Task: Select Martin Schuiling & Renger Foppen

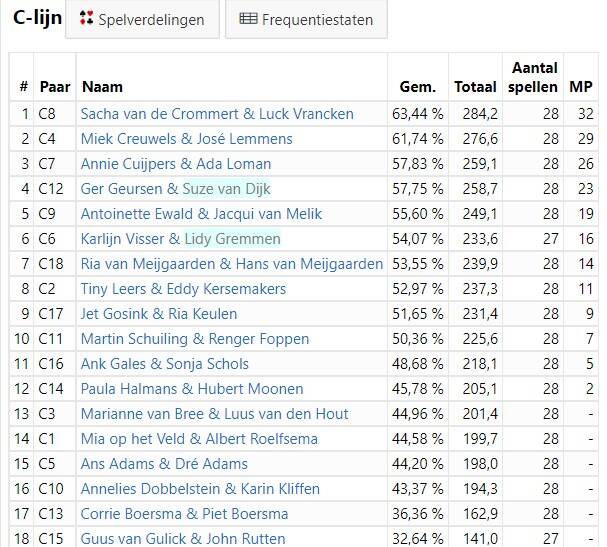Action: click(195, 339)
